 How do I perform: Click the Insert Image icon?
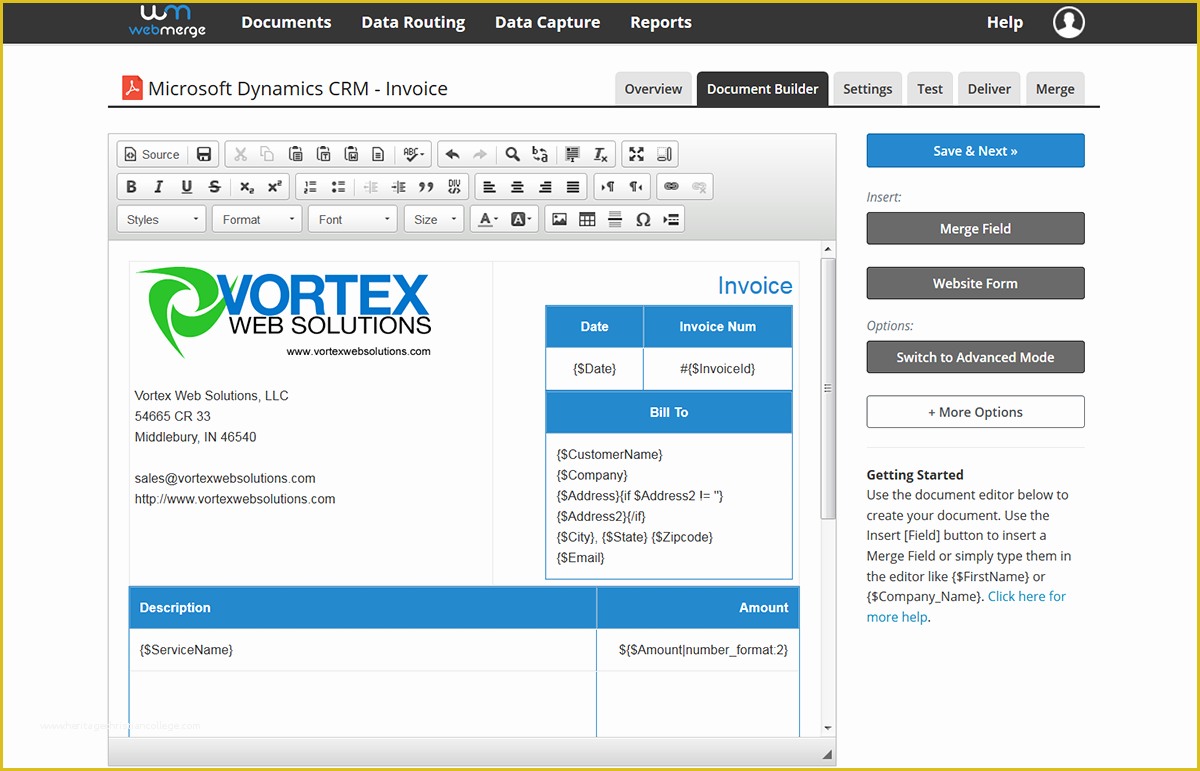[559, 220]
